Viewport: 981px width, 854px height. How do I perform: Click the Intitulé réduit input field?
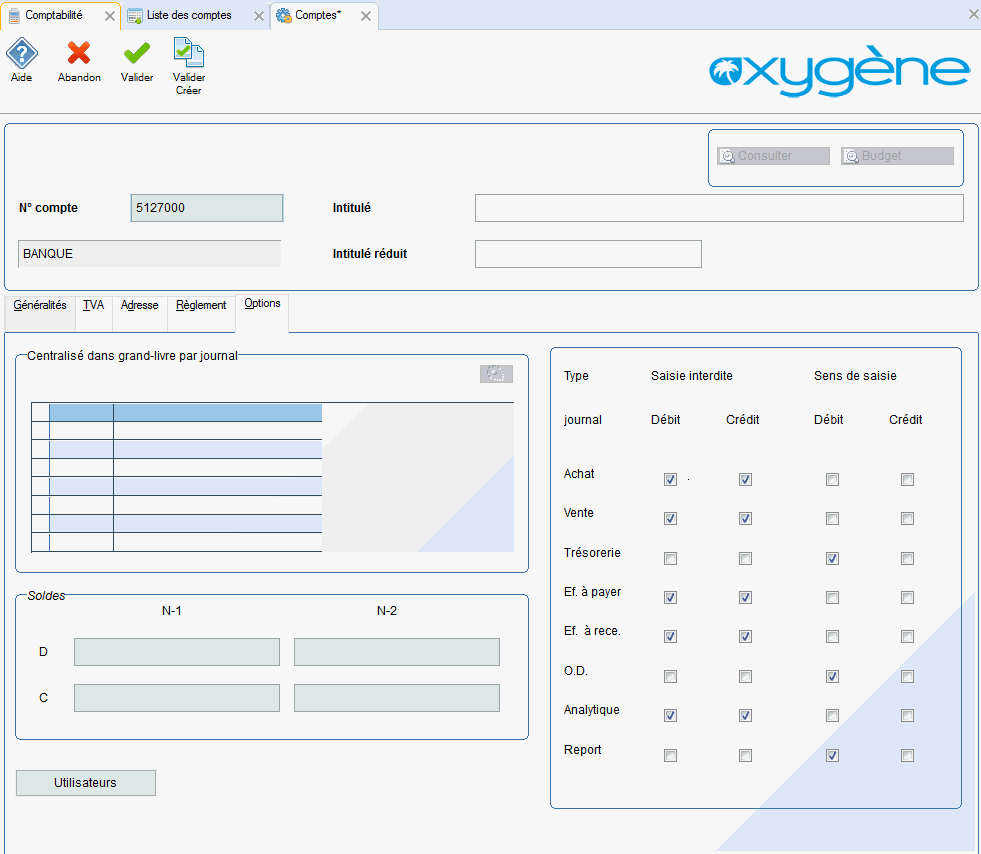click(588, 254)
